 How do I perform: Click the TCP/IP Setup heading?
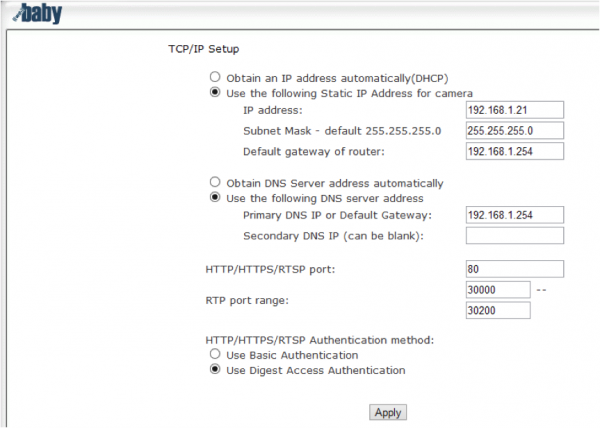(x=204, y=49)
